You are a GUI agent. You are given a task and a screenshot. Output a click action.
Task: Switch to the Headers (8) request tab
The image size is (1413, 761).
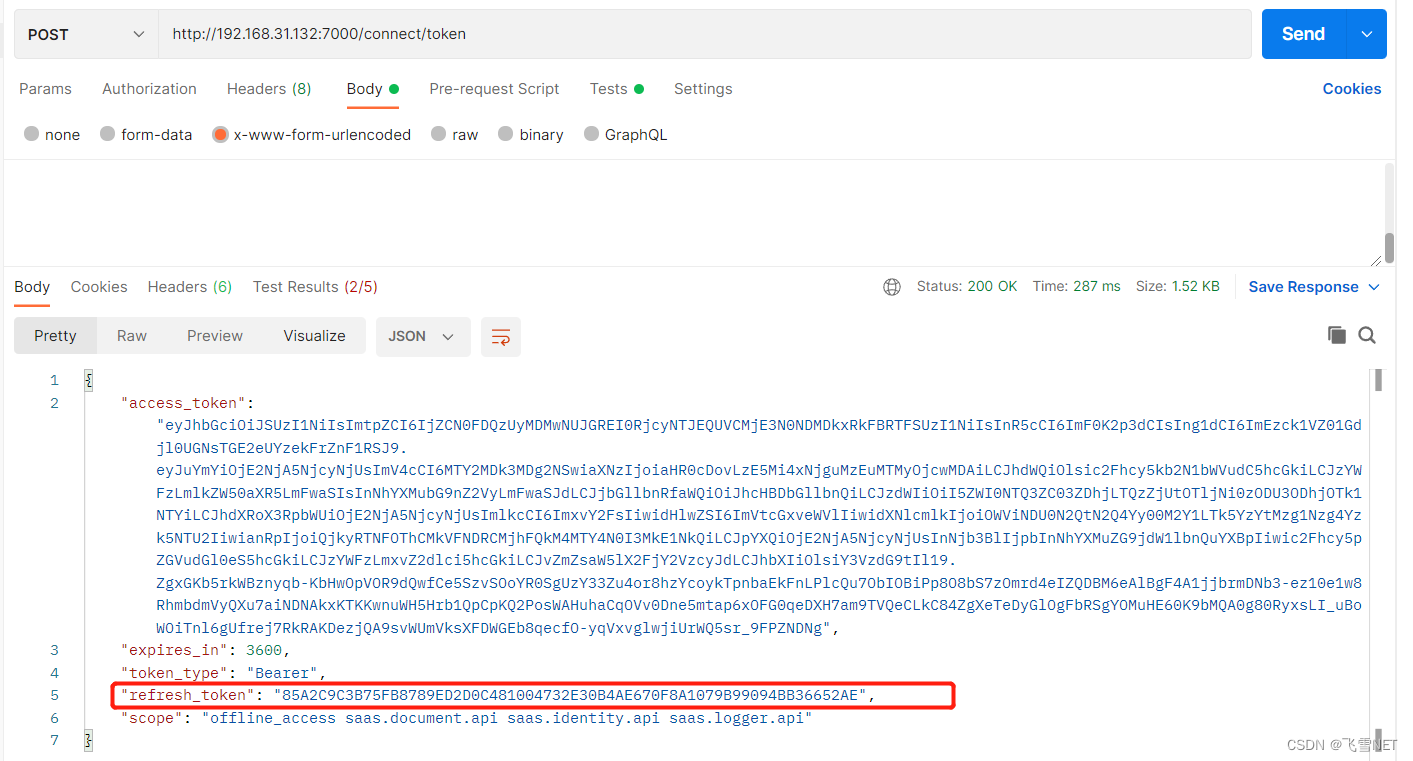tap(268, 89)
